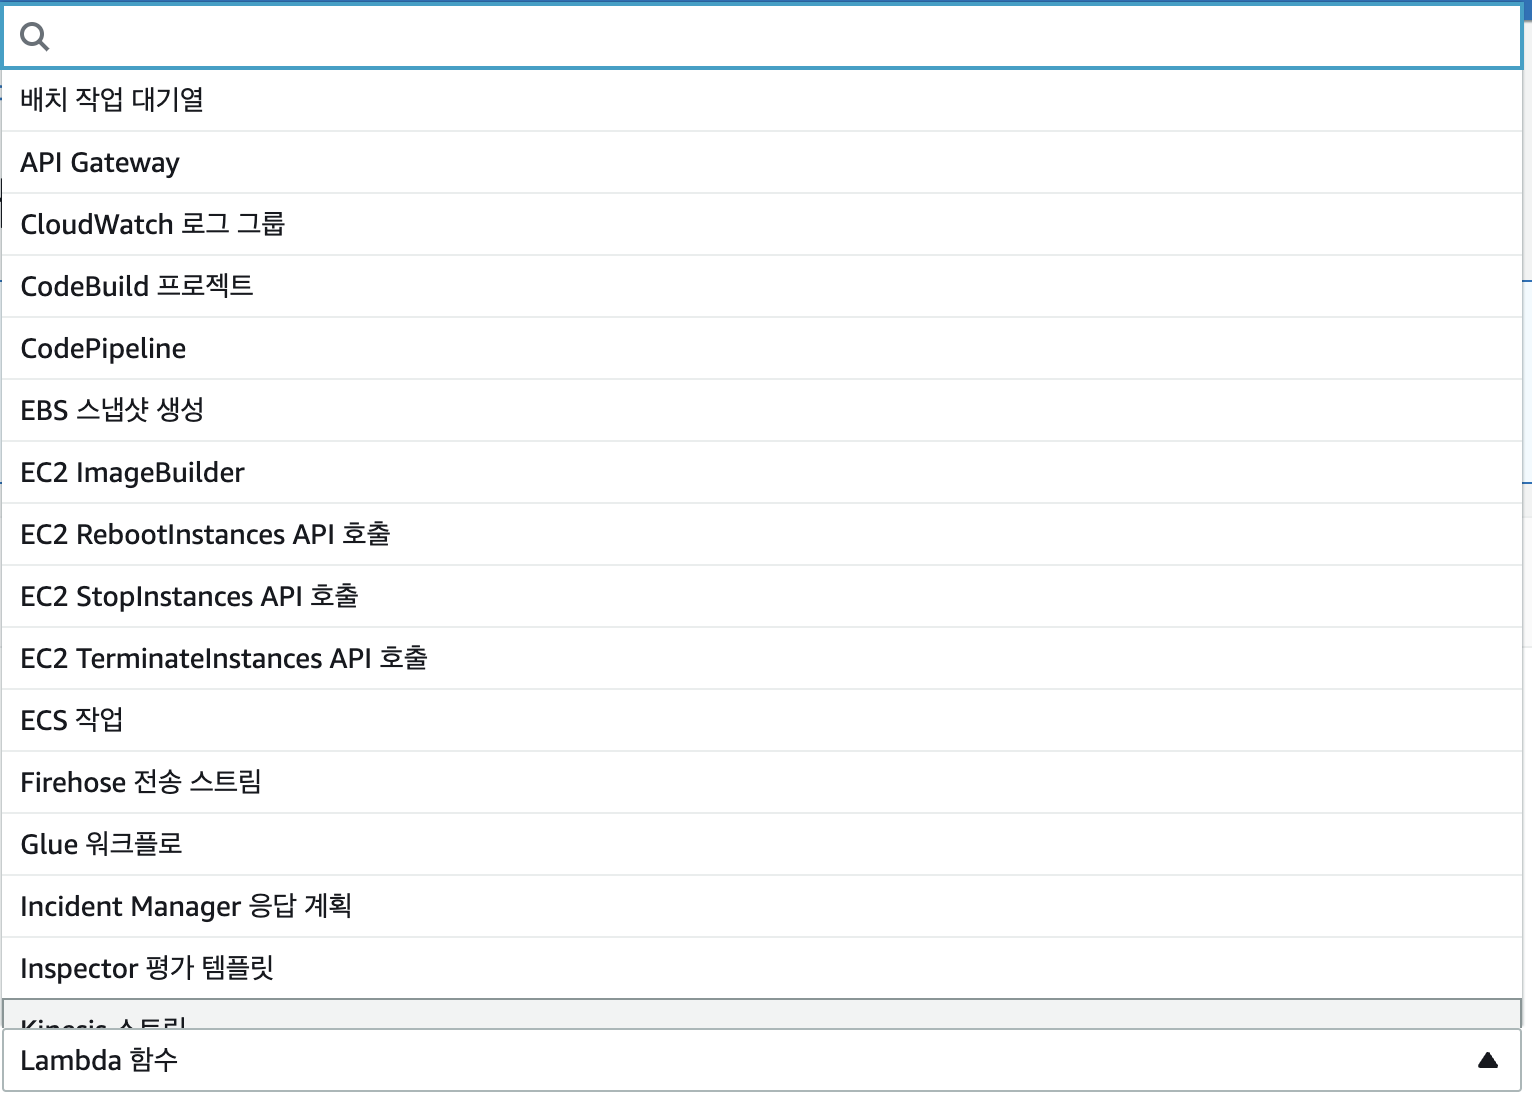Select 'Firehose 전송 스트림' option

[762, 782]
